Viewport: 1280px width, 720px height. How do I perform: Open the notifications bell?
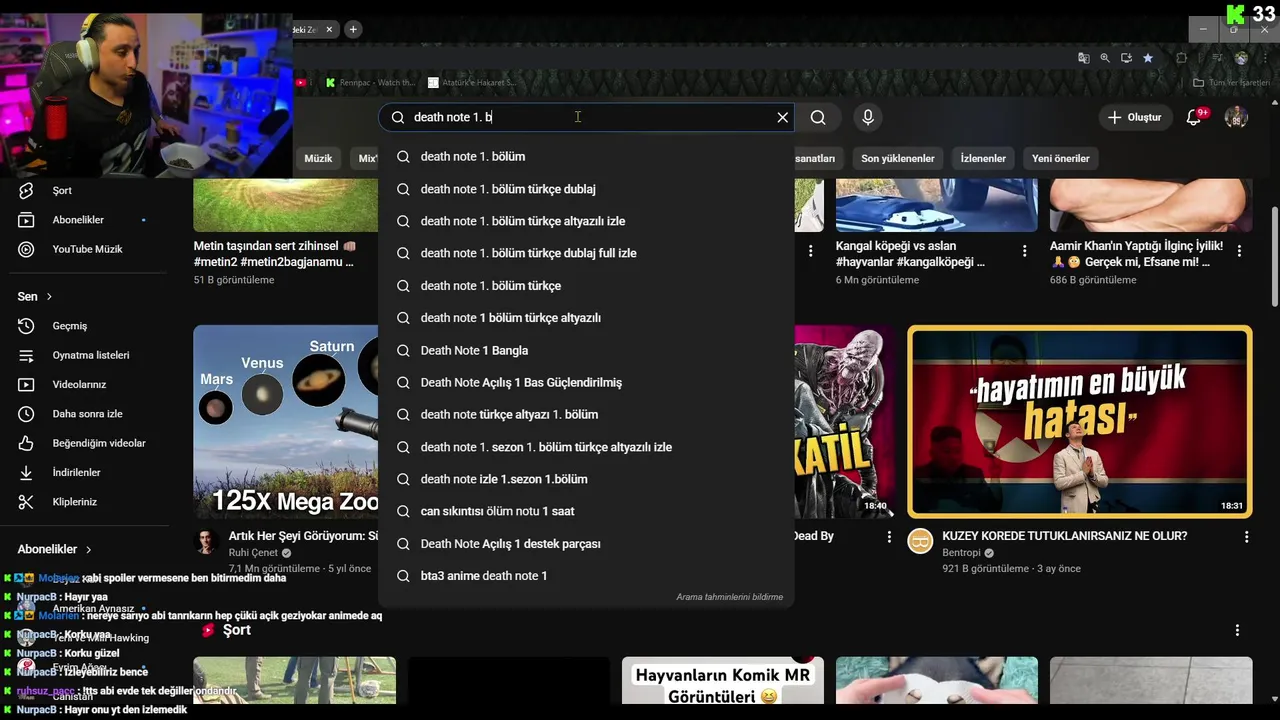click(1193, 117)
